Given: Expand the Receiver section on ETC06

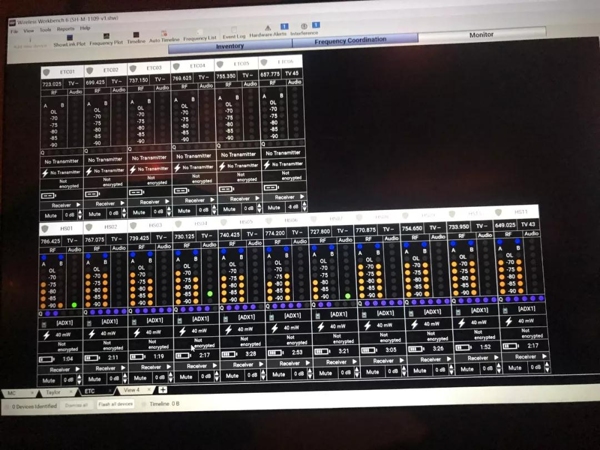Looking at the screenshot, I should click(285, 197).
